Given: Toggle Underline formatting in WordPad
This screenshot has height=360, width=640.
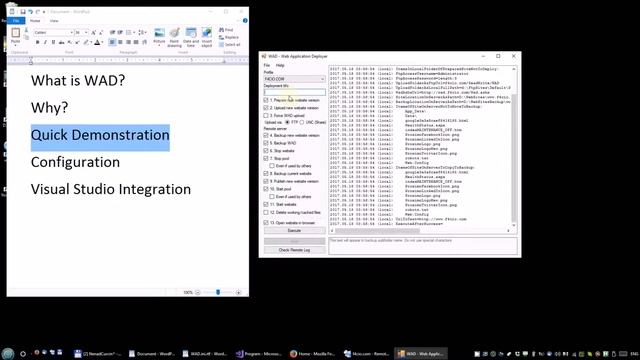Looking at the screenshot, I should (53, 42).
